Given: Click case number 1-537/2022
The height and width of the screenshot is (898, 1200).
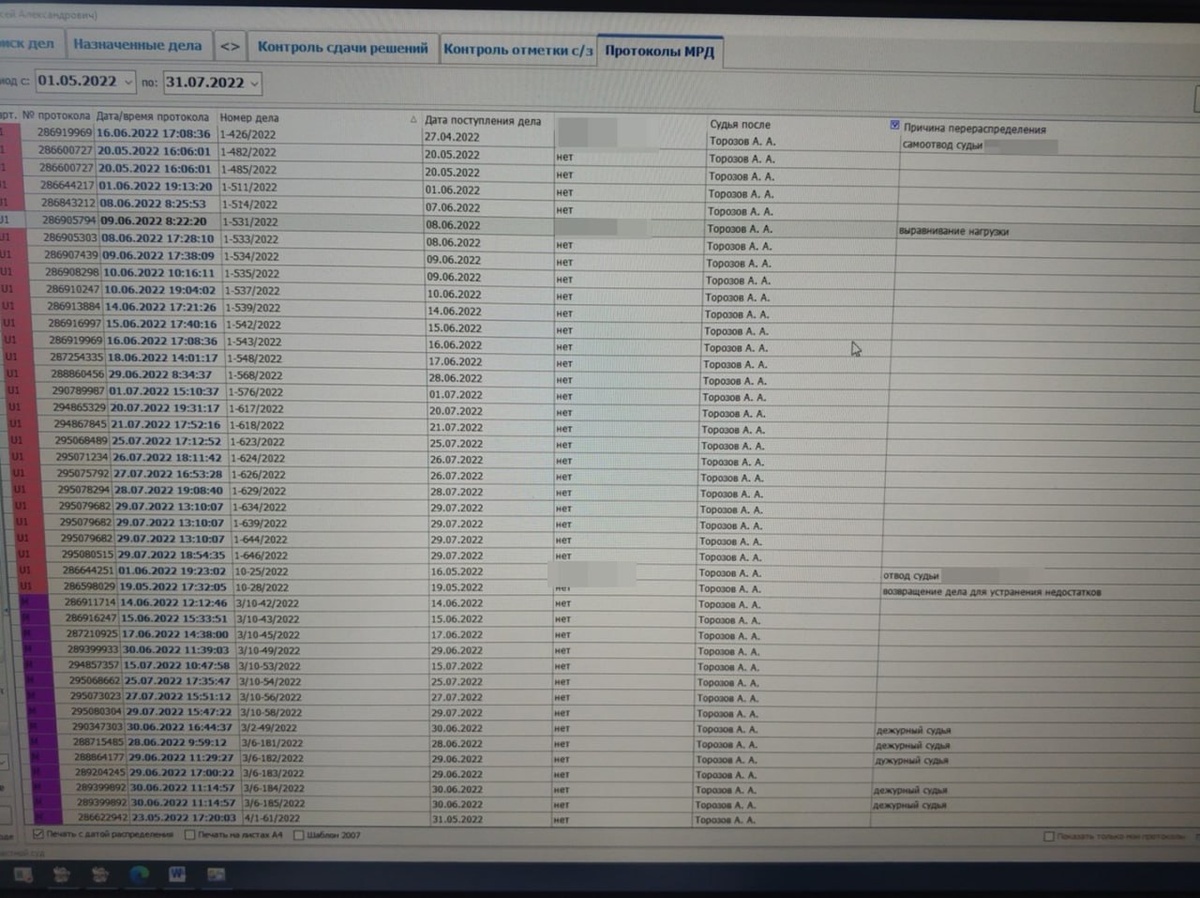Looking at the screenshot, I should (253, 291).
